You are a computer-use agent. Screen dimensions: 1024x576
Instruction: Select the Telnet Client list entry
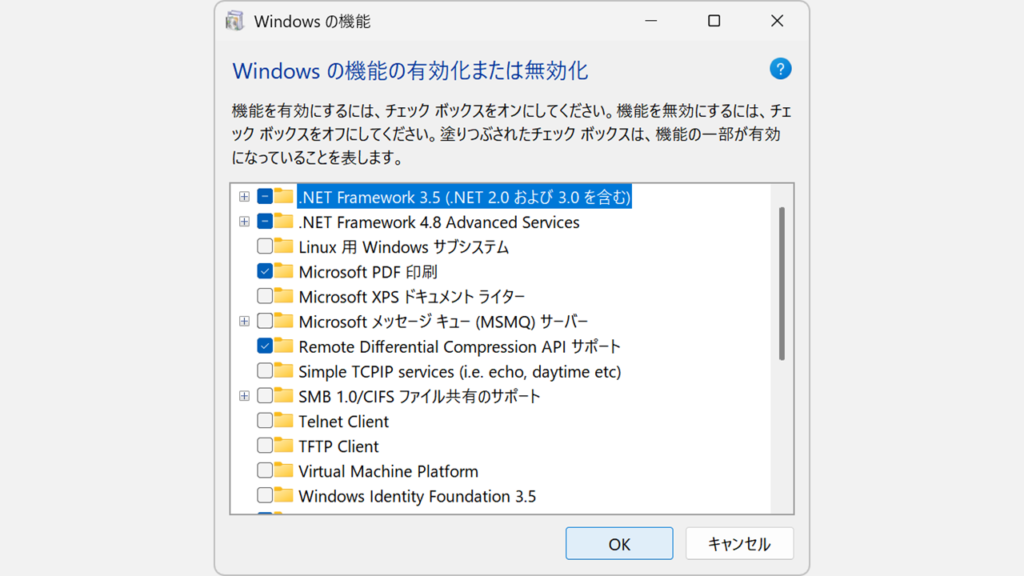click(x=343, y=421)
